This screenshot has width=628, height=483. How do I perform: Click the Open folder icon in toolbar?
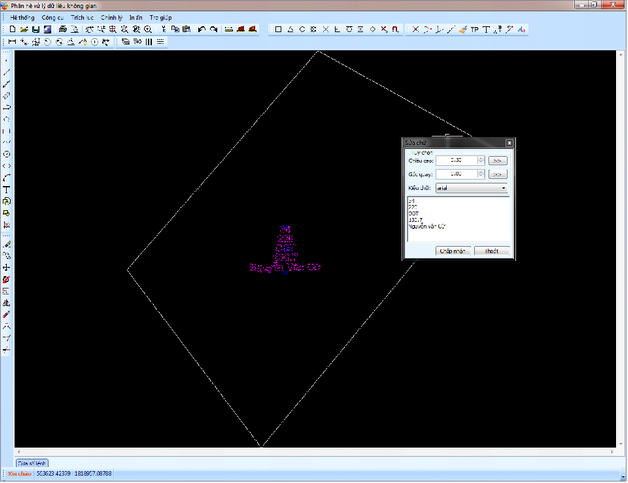pyautogui.click(x=24, y=29)
